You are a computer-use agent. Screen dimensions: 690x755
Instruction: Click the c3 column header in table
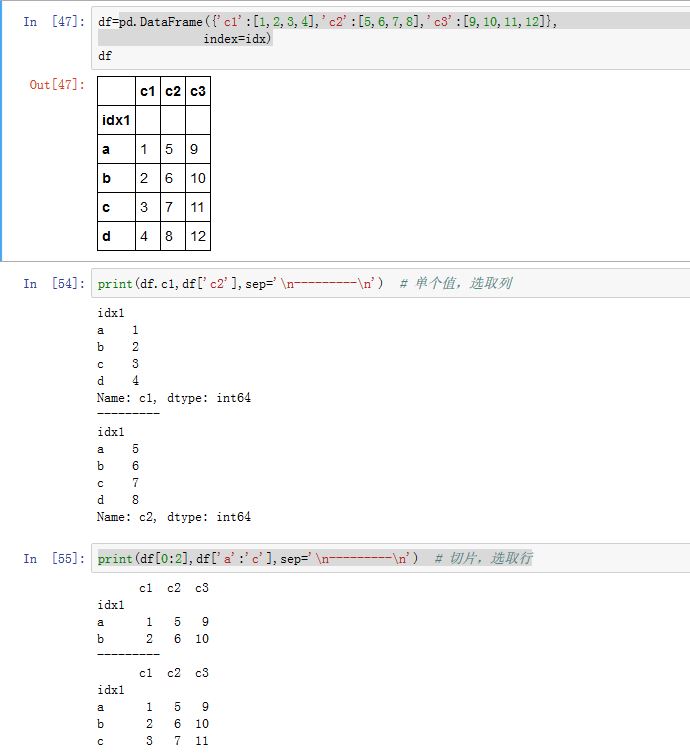click(197, 92)
